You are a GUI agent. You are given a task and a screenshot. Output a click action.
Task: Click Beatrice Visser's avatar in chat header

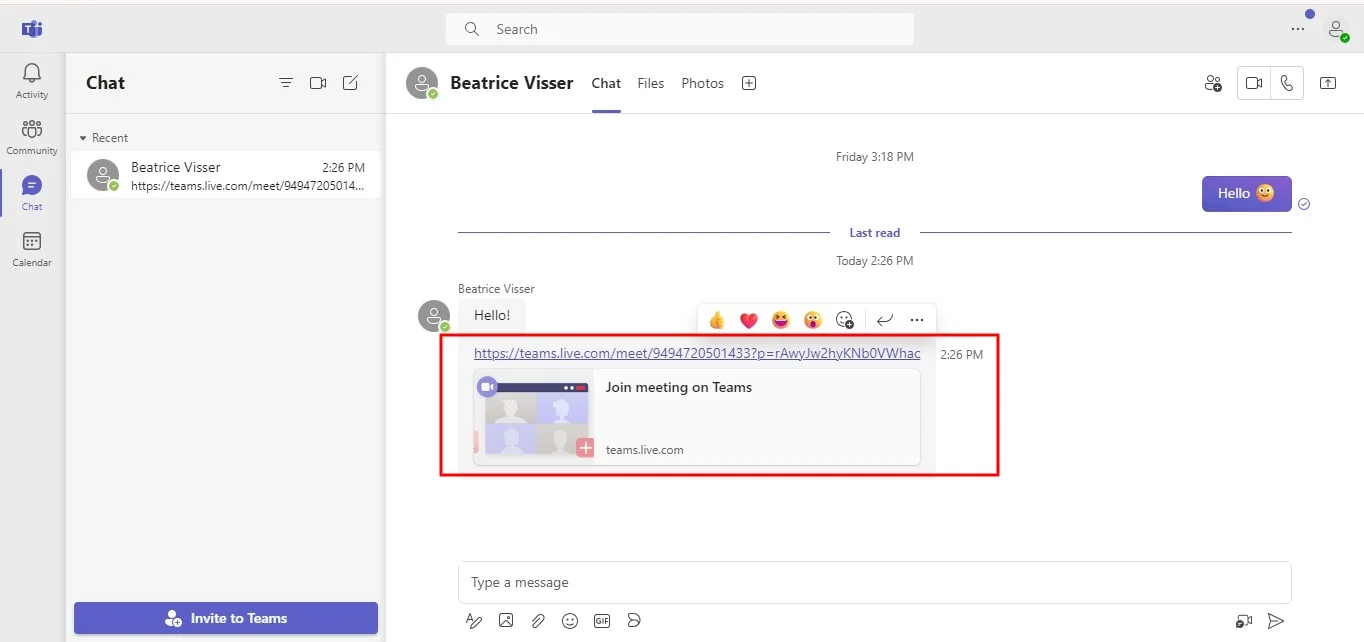422,83
